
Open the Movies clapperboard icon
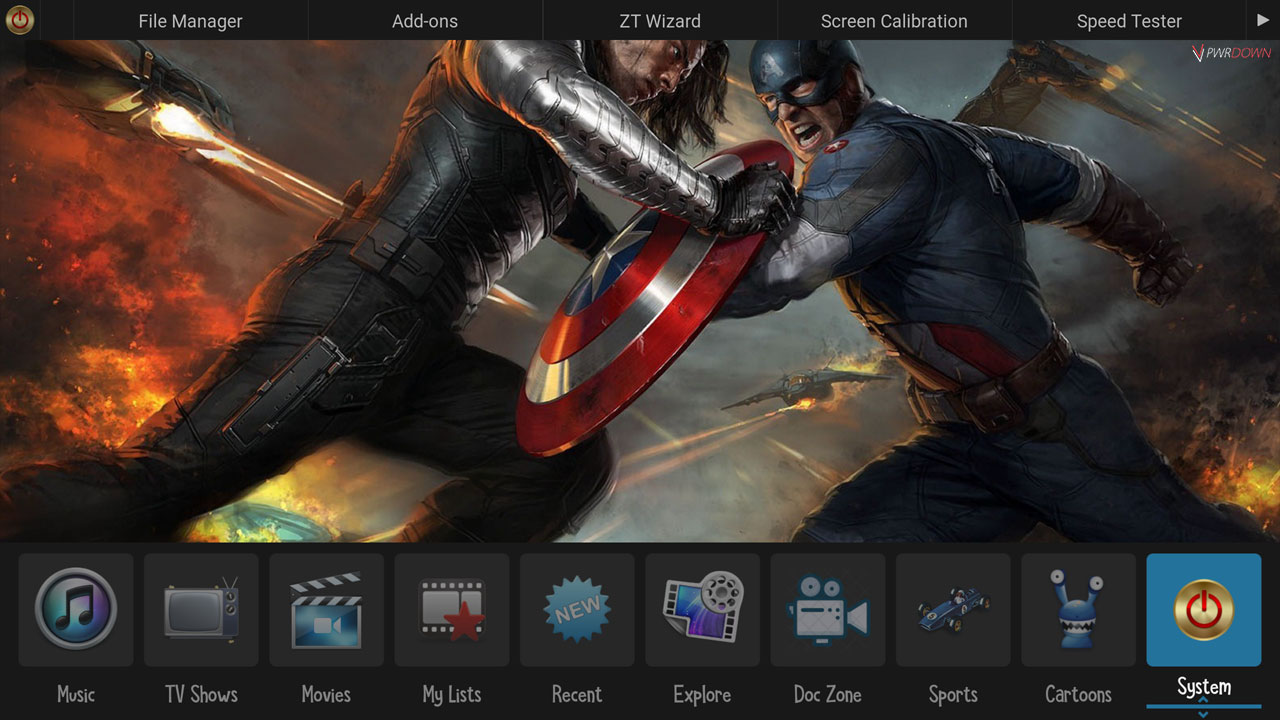(x=326, y=610)
